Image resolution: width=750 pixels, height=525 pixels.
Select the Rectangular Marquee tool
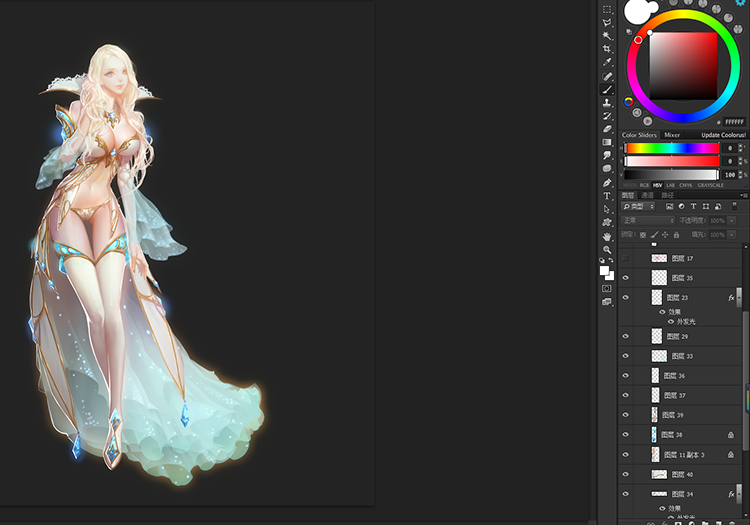pos(607,10)
